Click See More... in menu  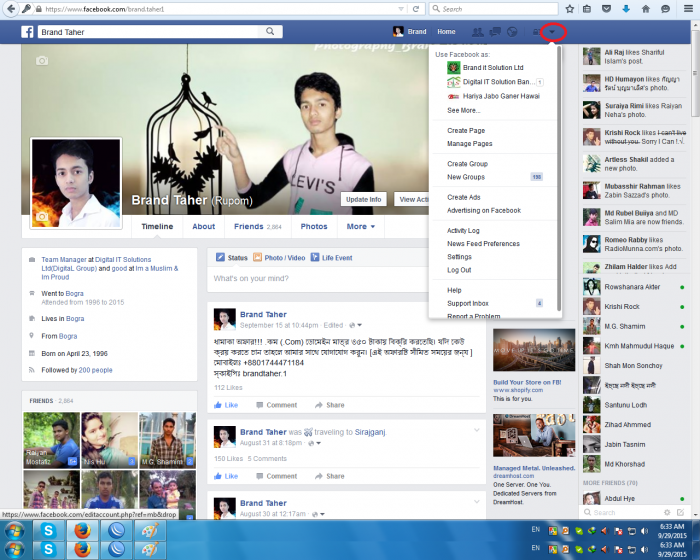[464, 110]
